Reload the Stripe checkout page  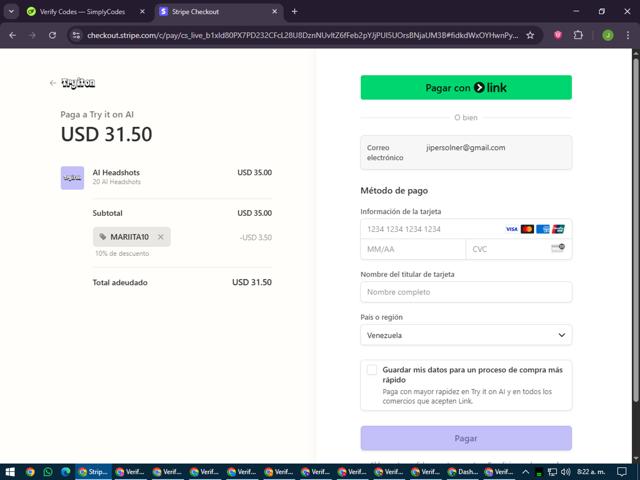click(52, 36)
